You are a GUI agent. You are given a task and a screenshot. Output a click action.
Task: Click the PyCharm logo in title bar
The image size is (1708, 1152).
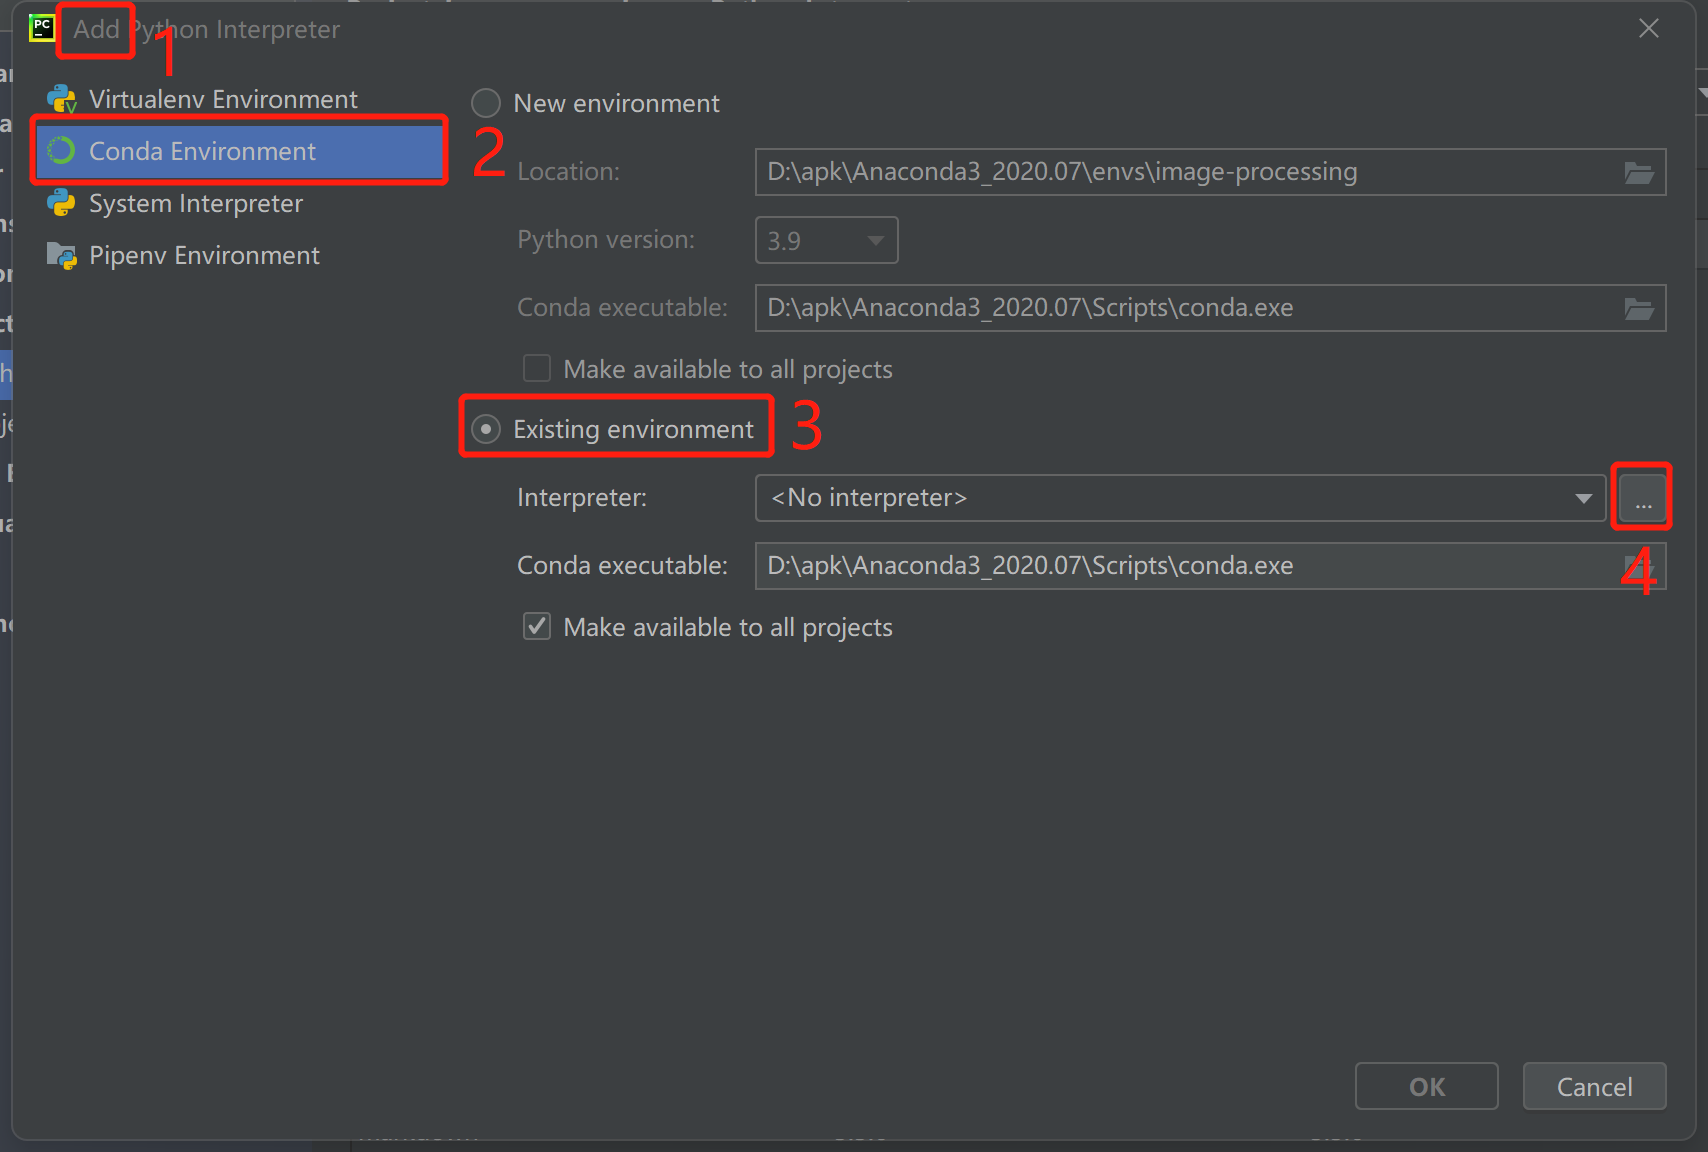coord(42,28)
